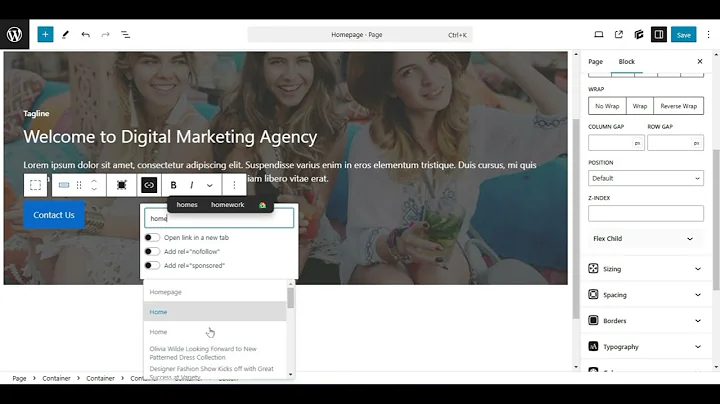
Task: Choose the Homepage link suggestion
Action: (215, 292)
